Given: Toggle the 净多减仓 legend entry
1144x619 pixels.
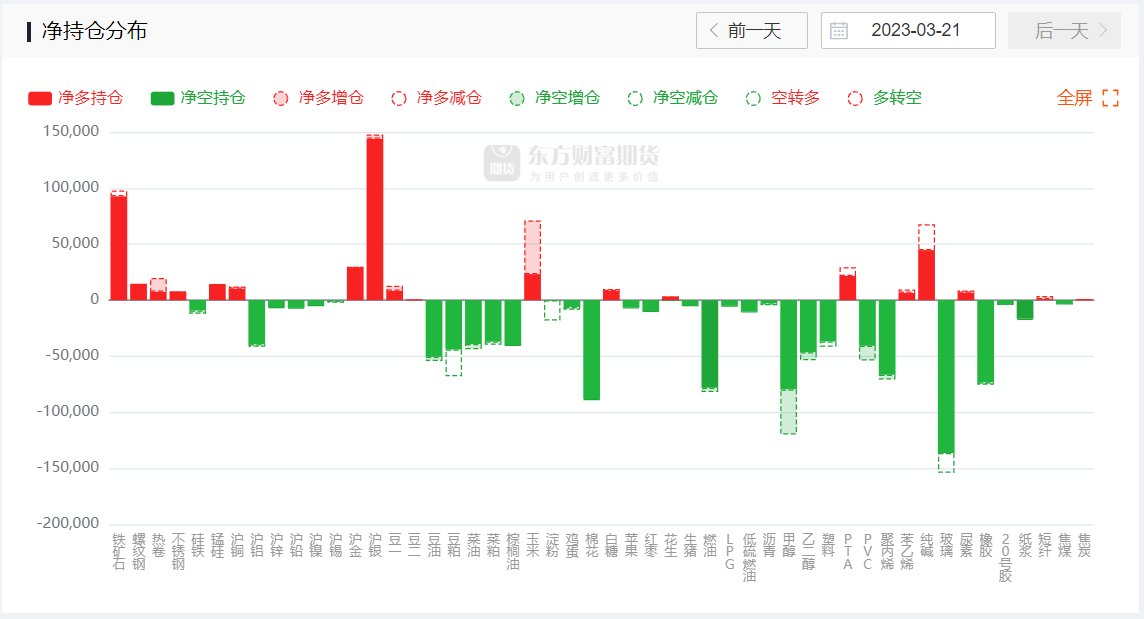Looking at the screenshot, I should [436, 98].
